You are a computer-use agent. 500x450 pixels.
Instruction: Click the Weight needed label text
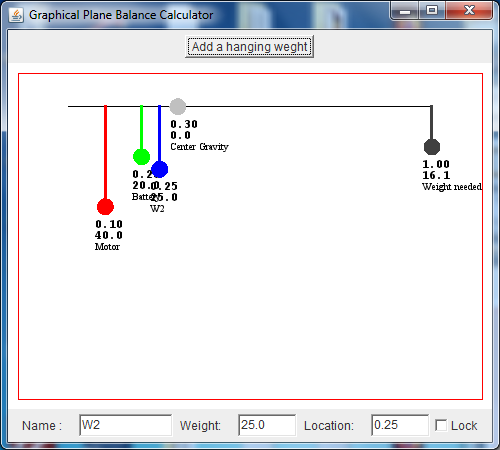tap(452, 187)
